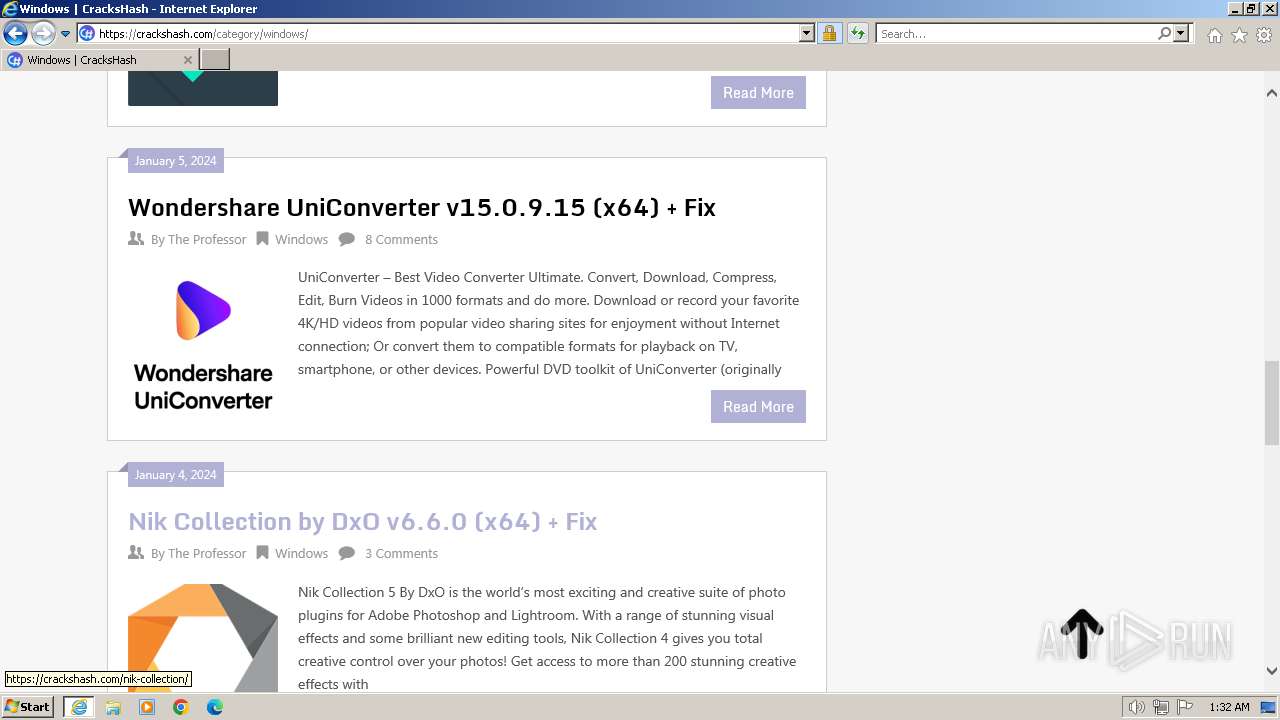
Task: Click the vertical scrollbar thumb
Action: [1272, 403]
